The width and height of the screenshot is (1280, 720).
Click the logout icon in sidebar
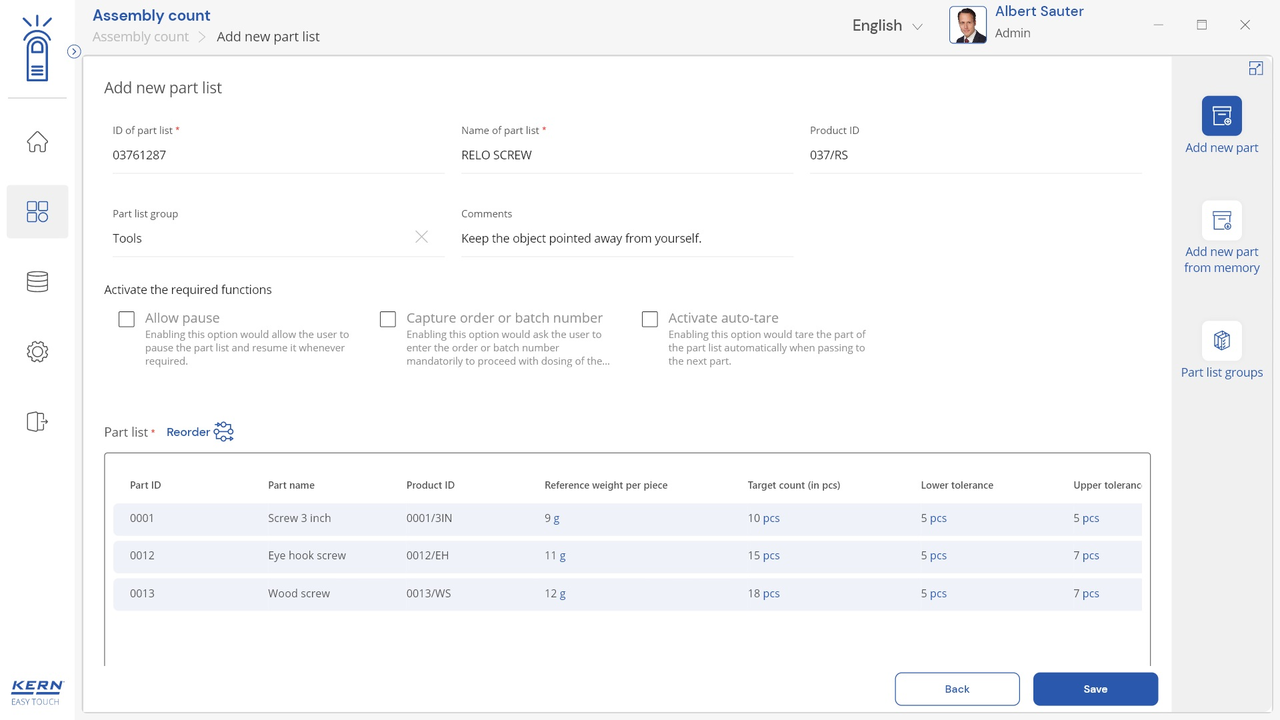point(37,422)
